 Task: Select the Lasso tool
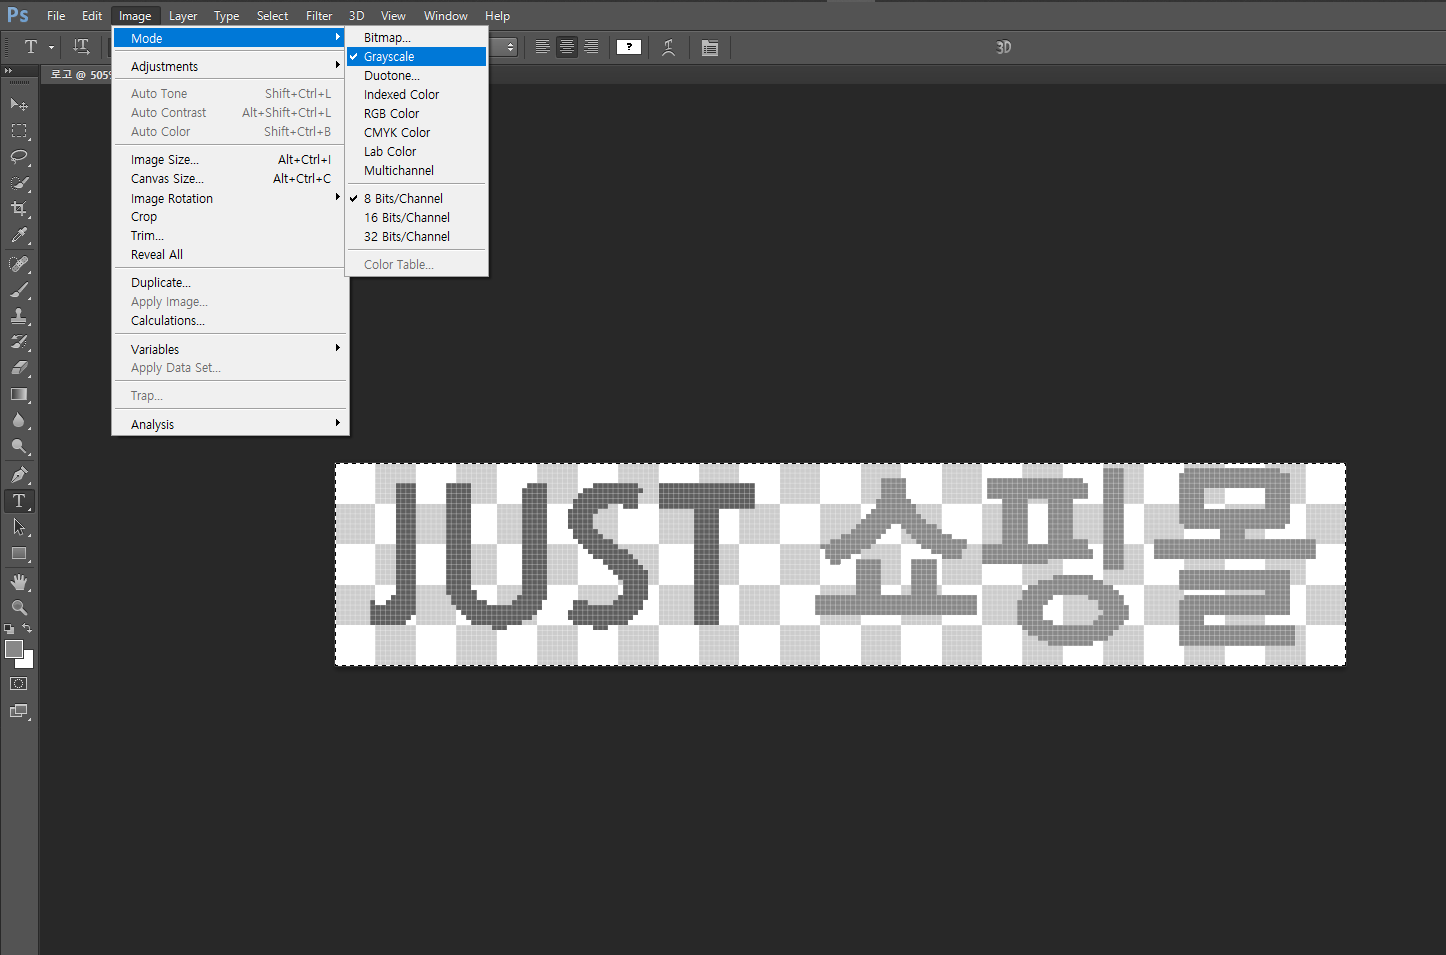tap(19, 157)
